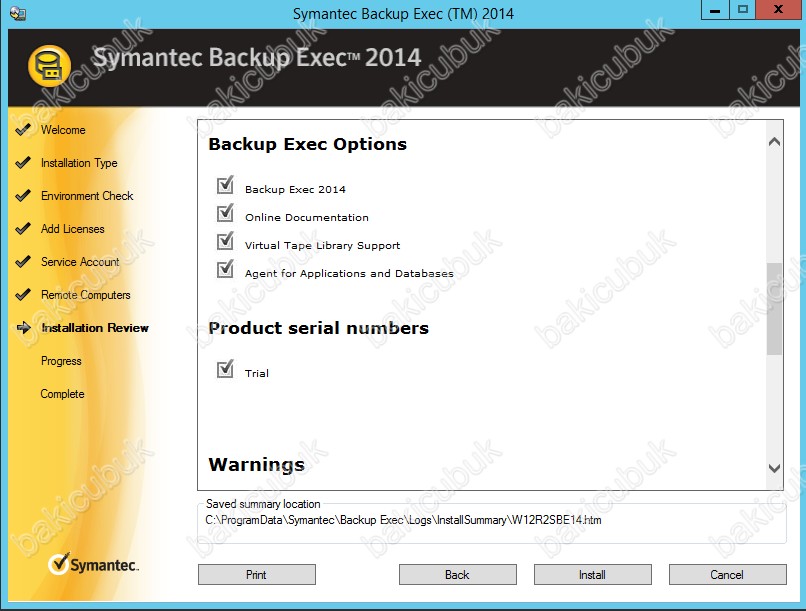The width and height of the screenshot is (806, 611).
Task: Select the Installation Type step
Action: pos(79,163)
